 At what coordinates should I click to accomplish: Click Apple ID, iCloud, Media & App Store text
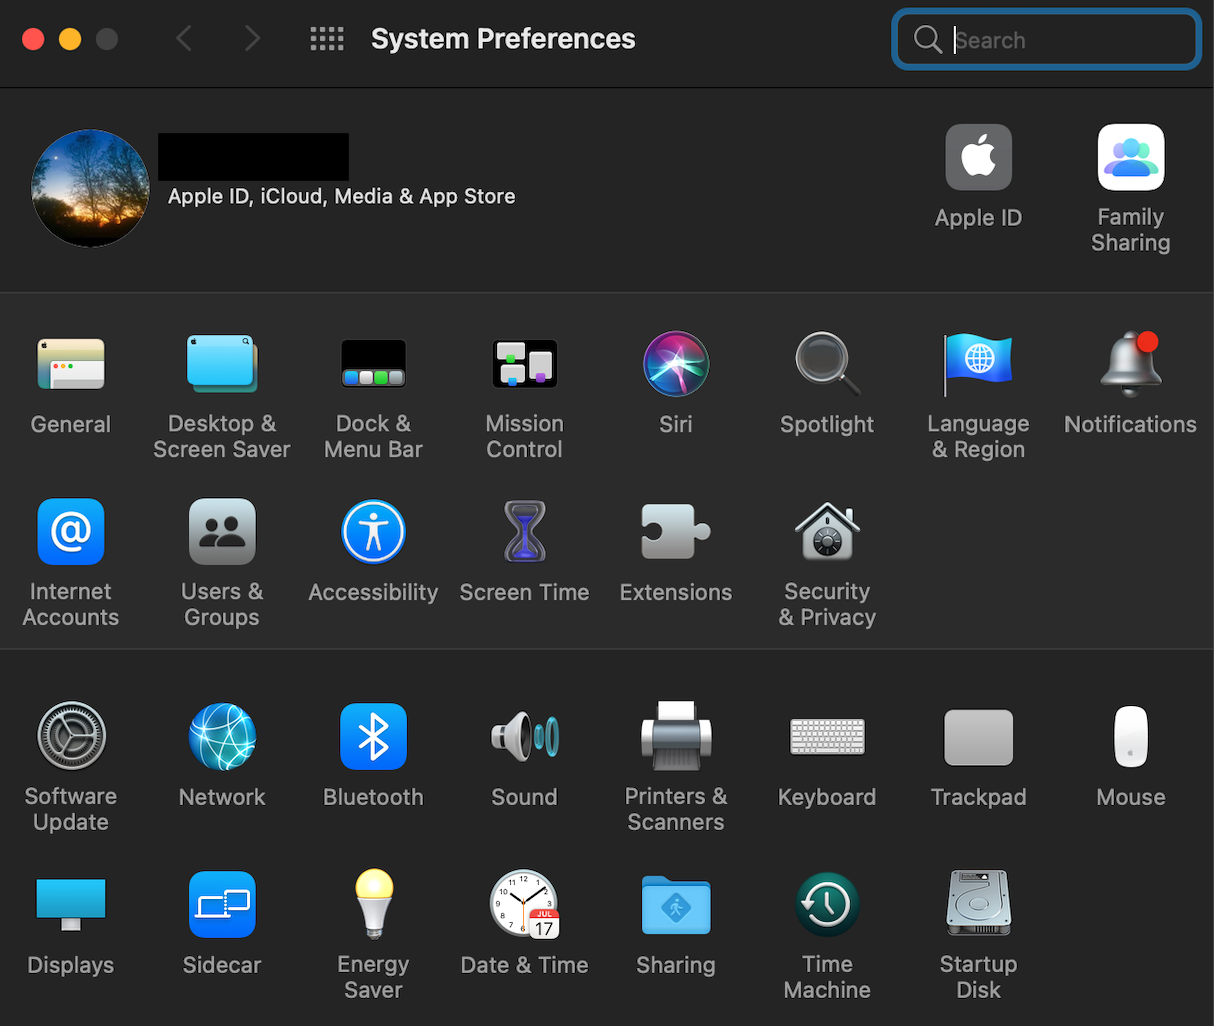tap(341, 196)
